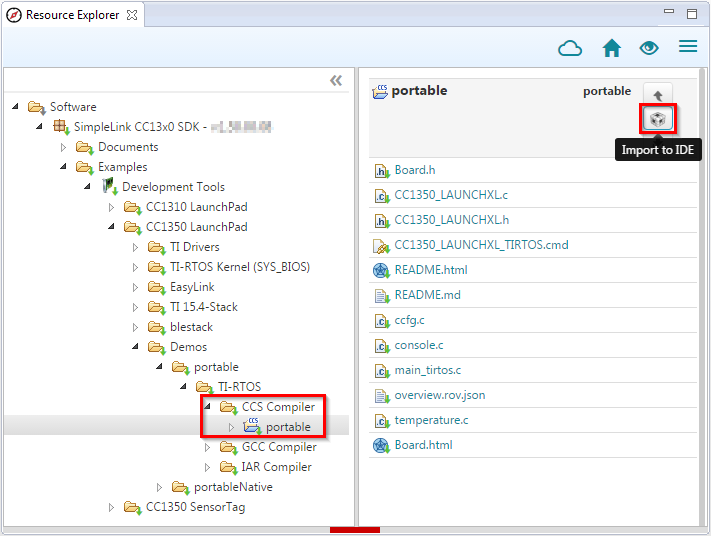Open the console.c file link
Image resolution: width=711 pixels, height=536 pixels.
click(x=419, y=345)
